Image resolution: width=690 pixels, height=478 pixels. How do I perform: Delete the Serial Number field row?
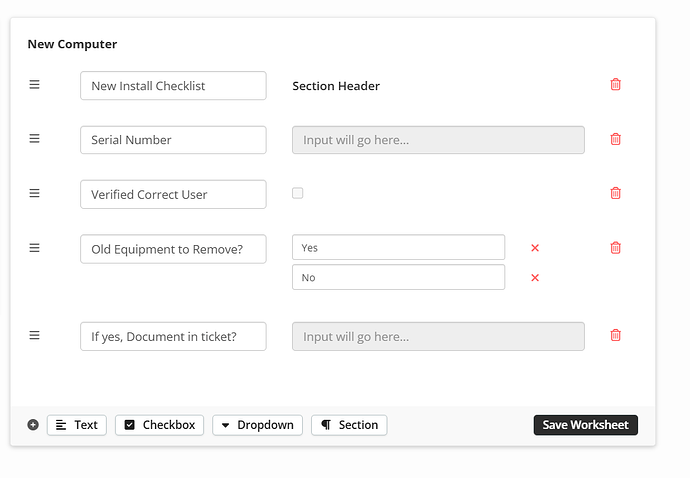(x=615, y=139)
